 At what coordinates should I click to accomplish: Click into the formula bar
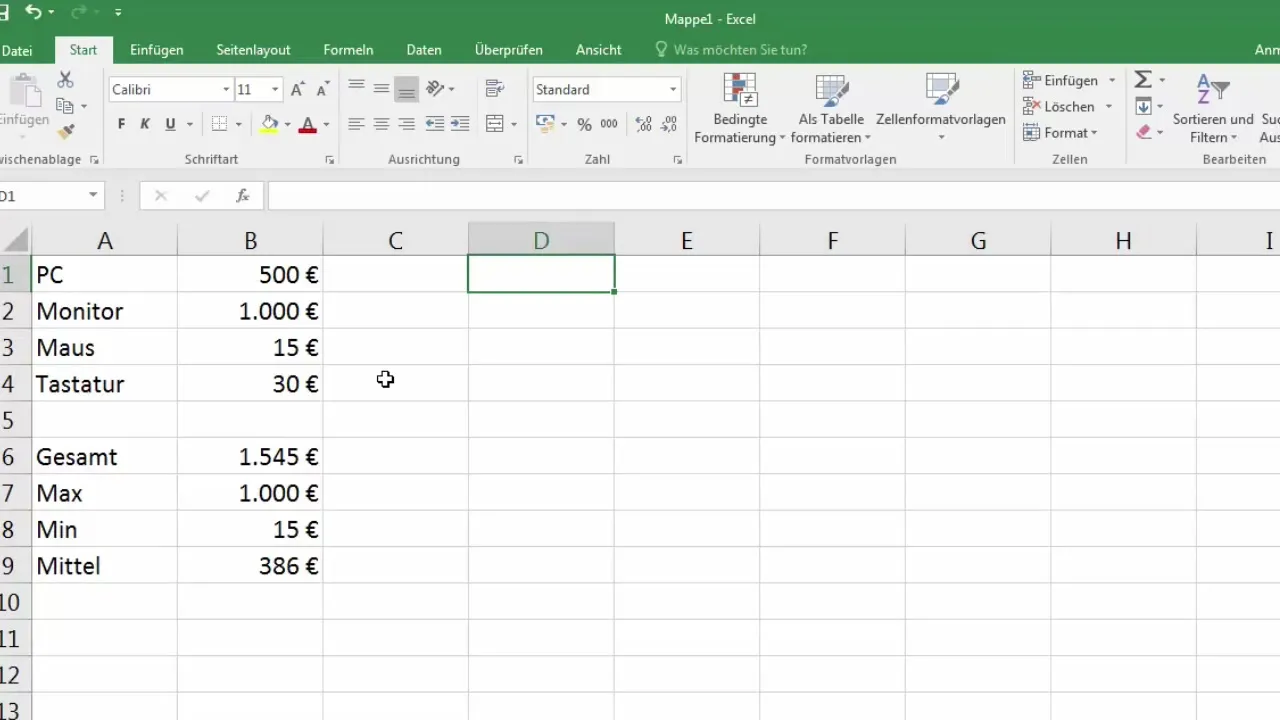pyautogui.click(x=774, y=196)
